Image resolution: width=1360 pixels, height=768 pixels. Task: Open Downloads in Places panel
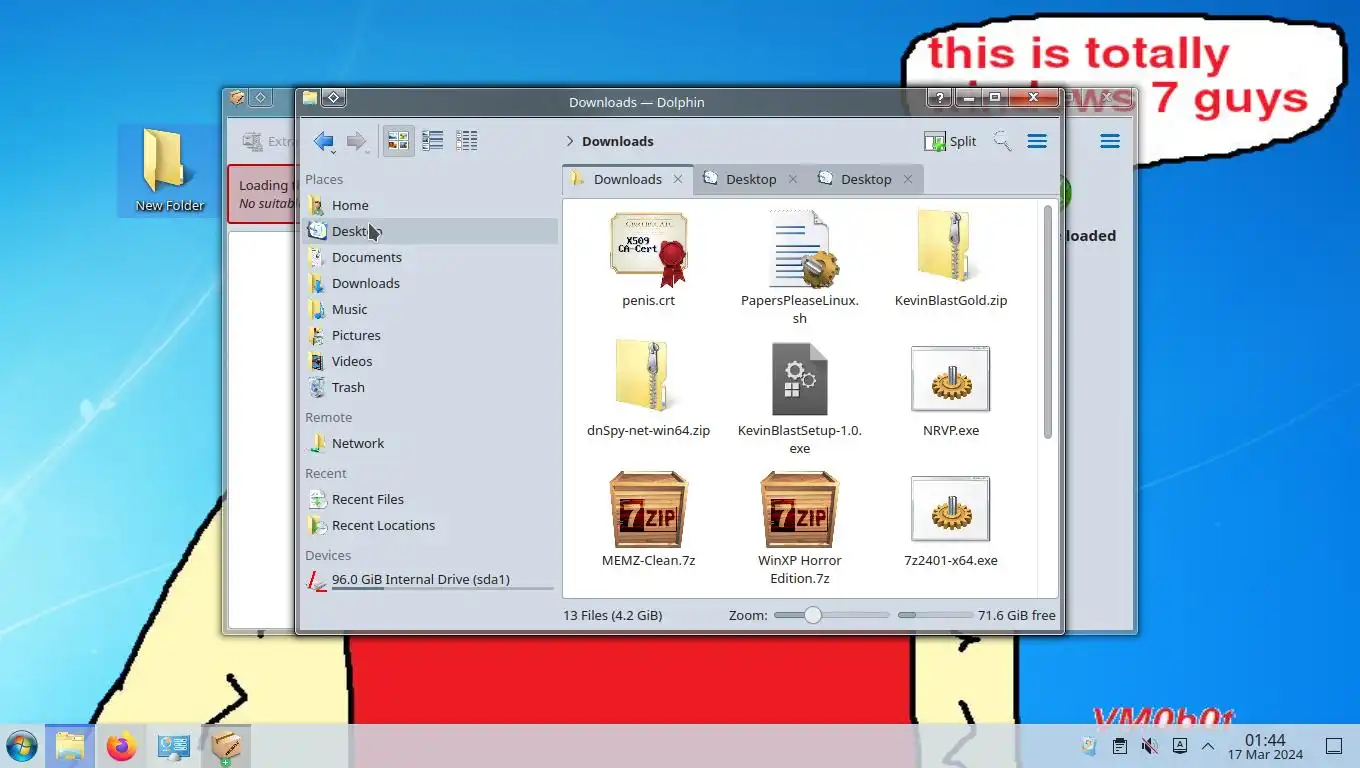[430, 283]
